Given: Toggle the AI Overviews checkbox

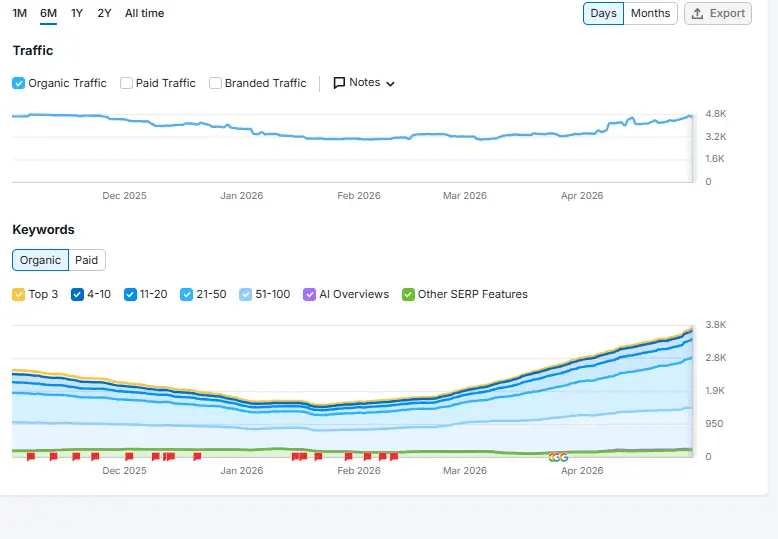Looking at the screenshot, I should pyautogui.click(x=310, y=294).
